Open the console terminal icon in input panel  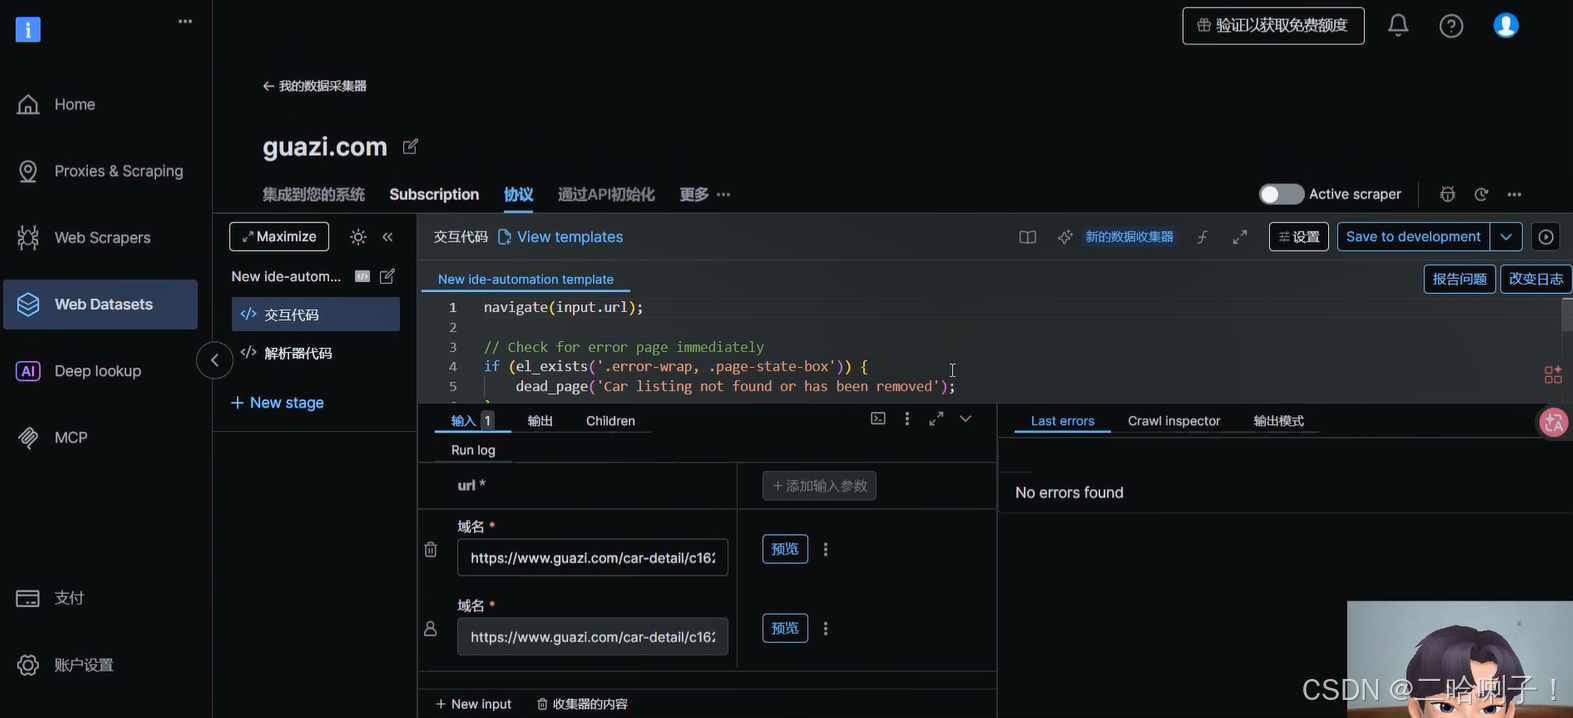click(x=878, y=419)
